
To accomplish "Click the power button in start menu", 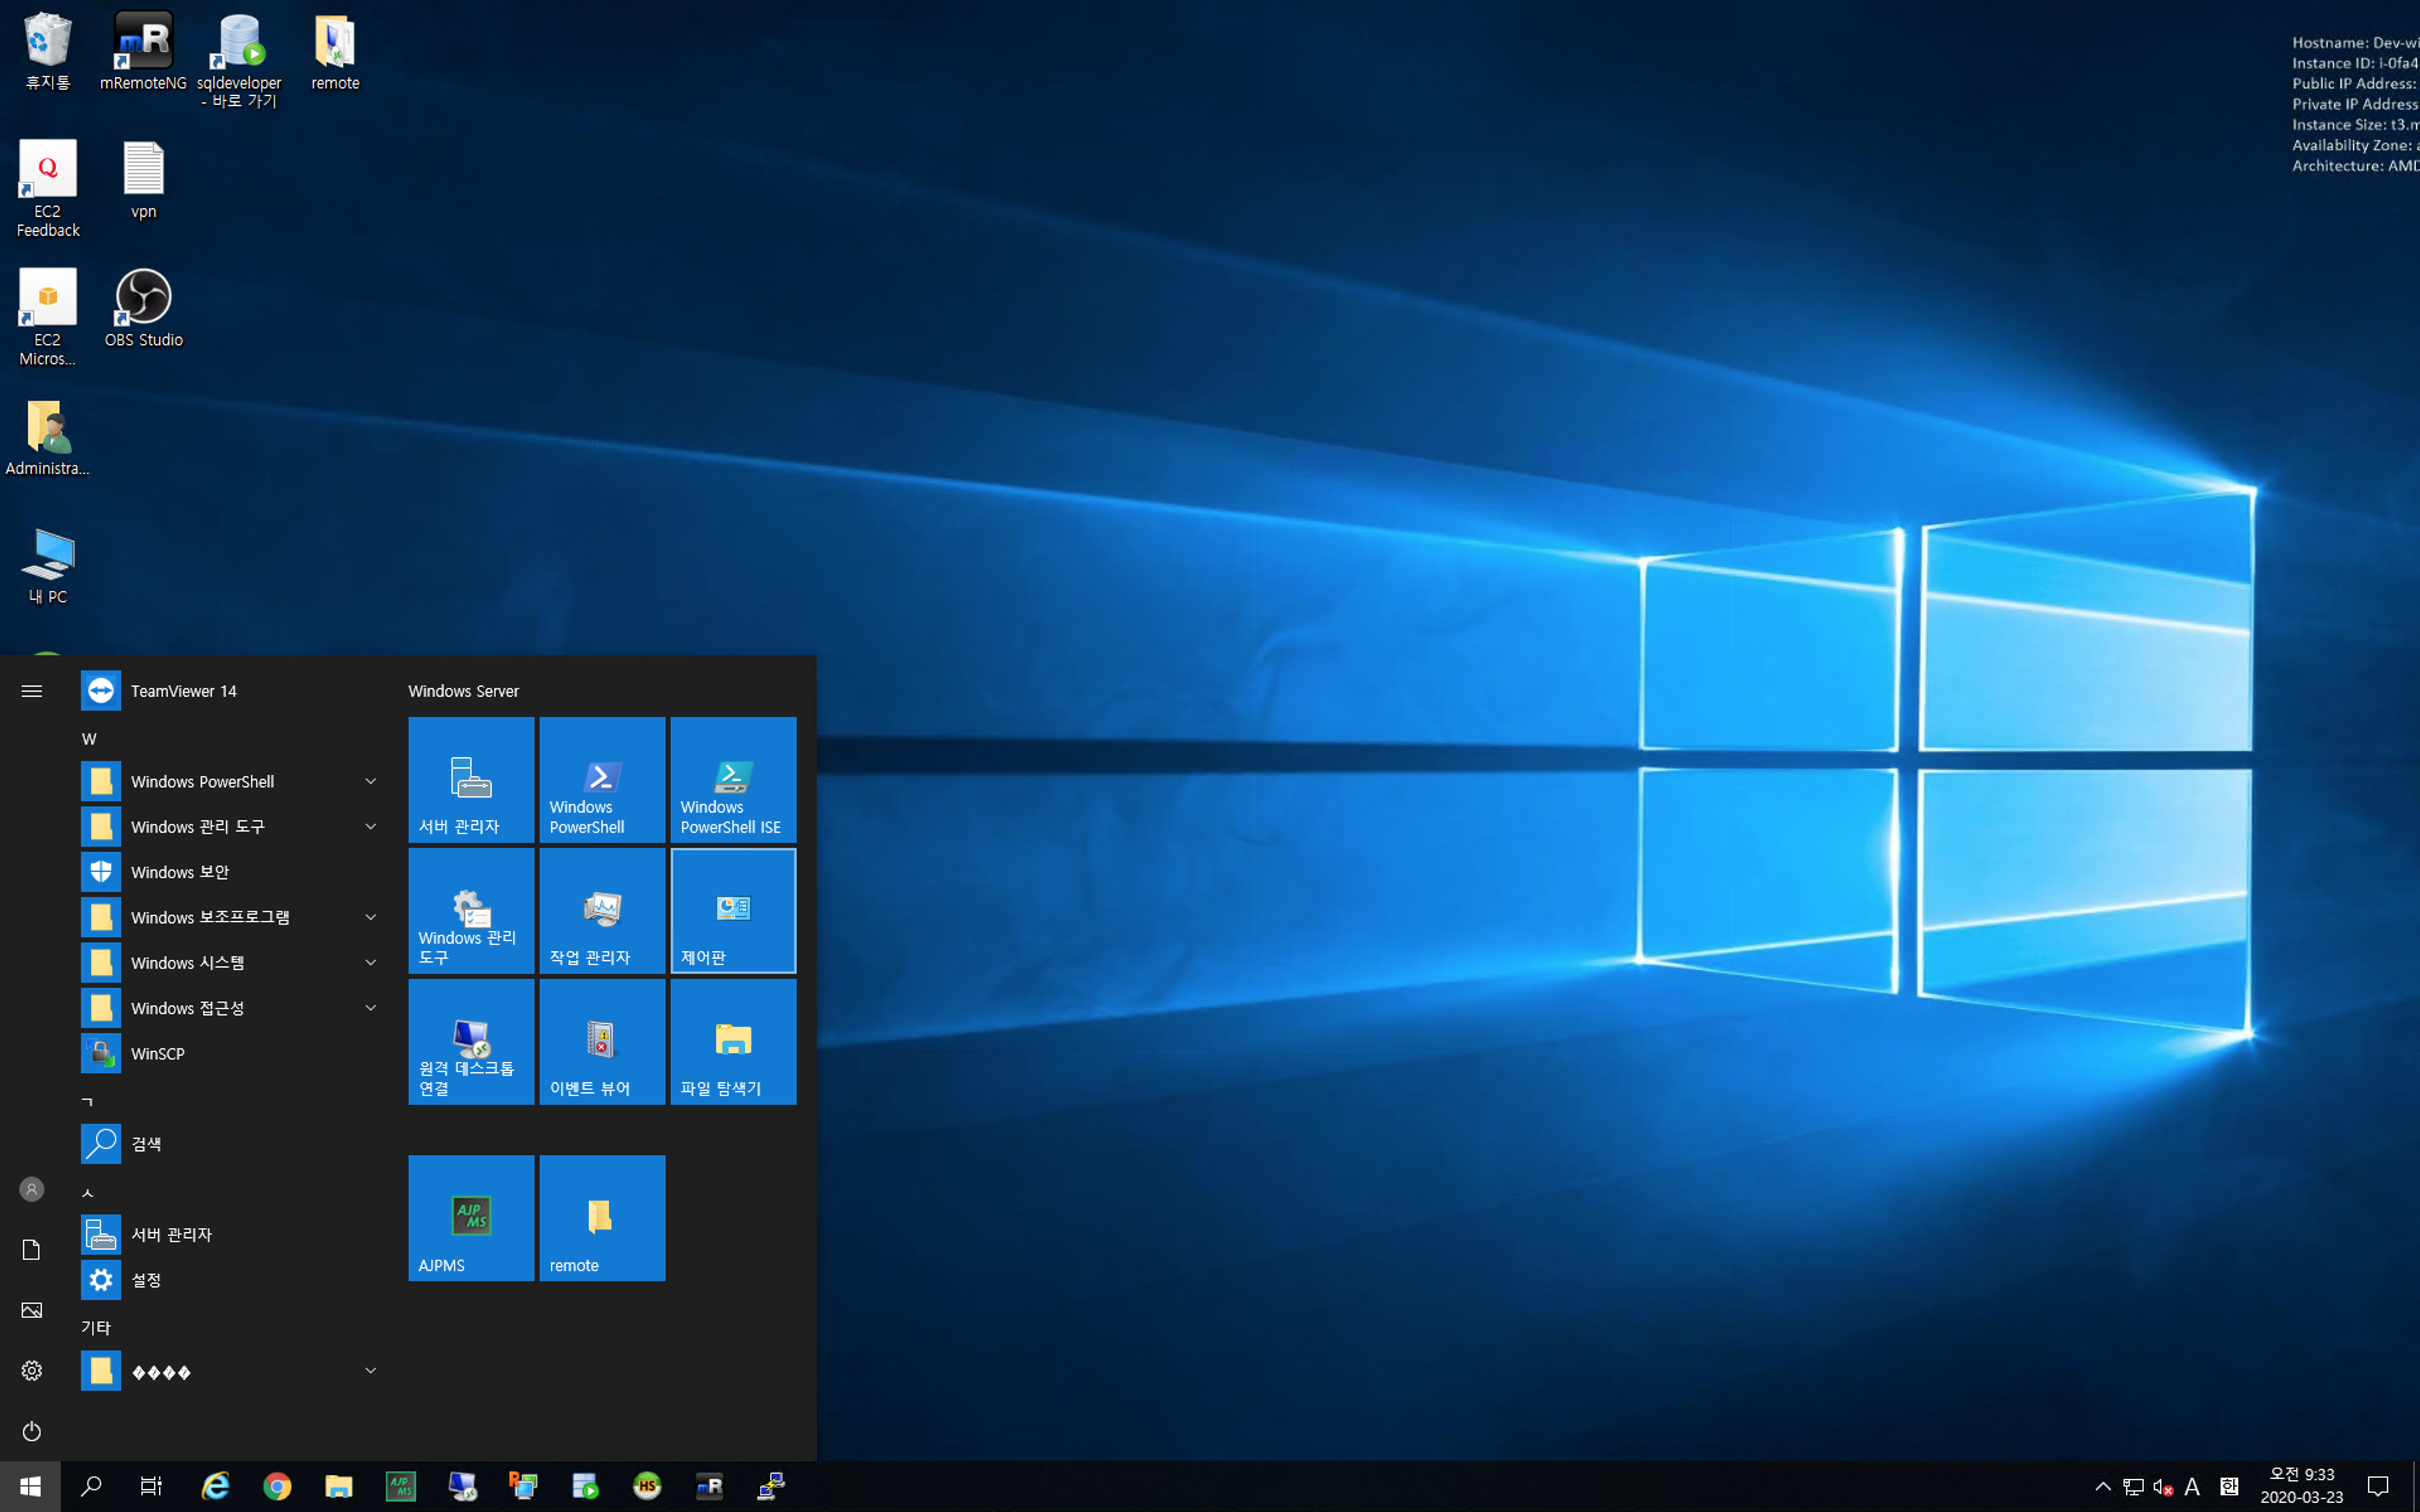I will (32, 1431).
